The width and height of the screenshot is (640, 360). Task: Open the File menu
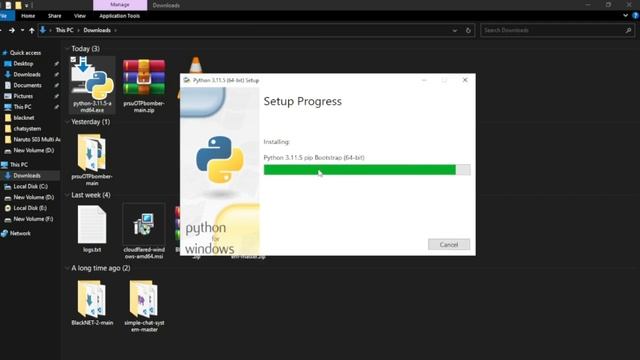[6, 16]
